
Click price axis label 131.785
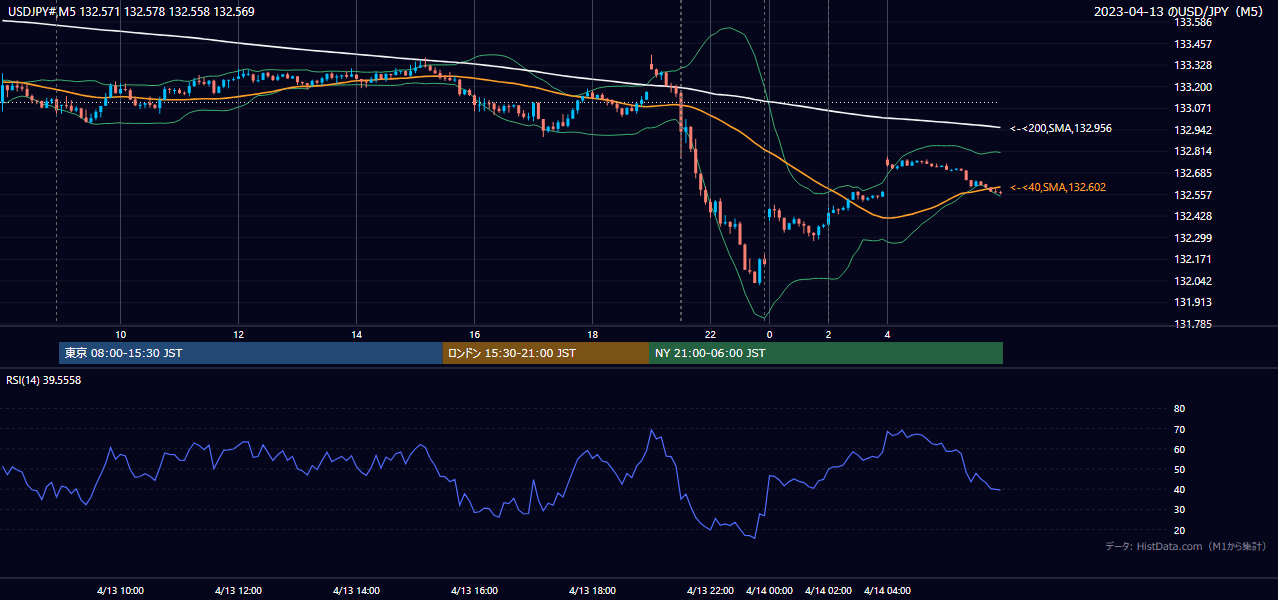[x=1193, y=324]
